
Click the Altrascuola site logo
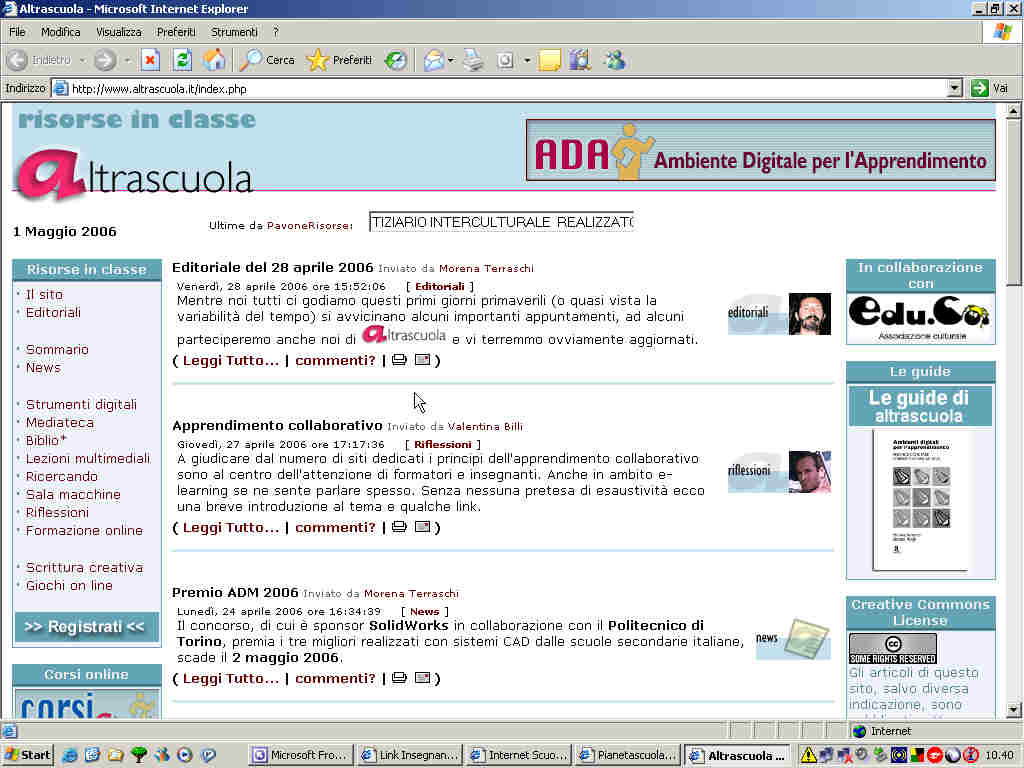(x=134, y=175)
